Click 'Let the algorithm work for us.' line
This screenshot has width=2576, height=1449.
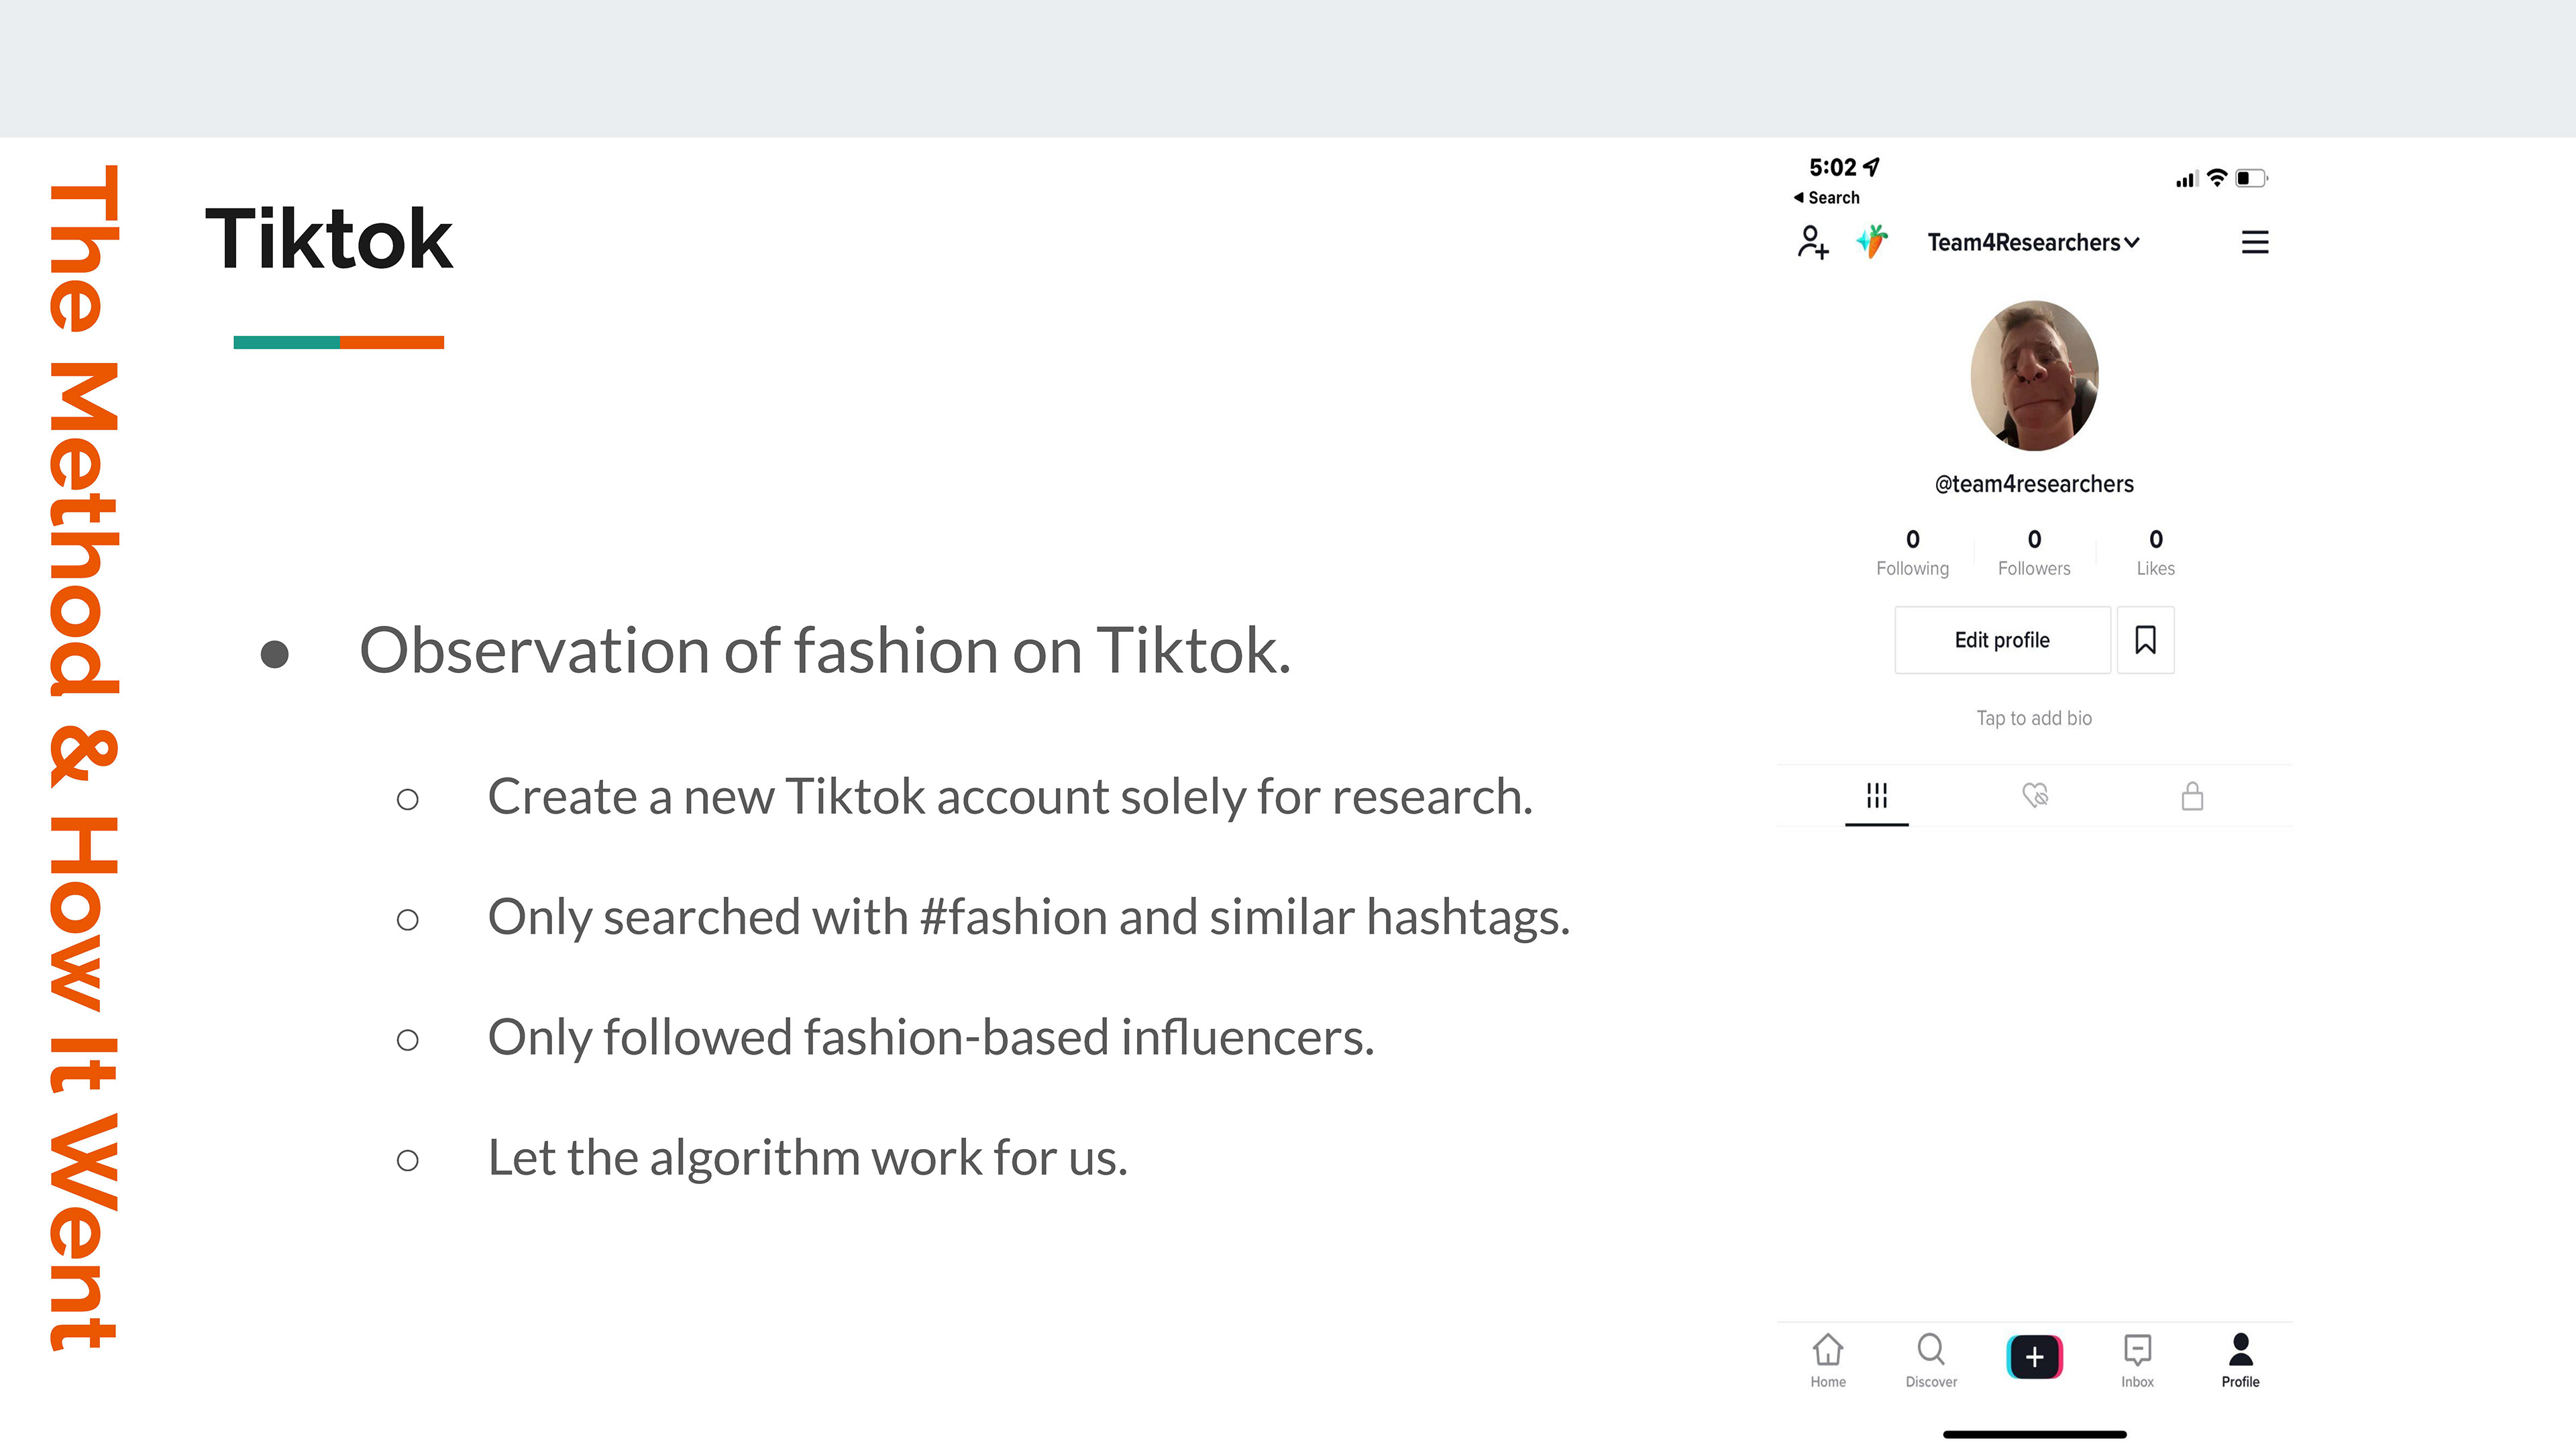(807, 1158)
